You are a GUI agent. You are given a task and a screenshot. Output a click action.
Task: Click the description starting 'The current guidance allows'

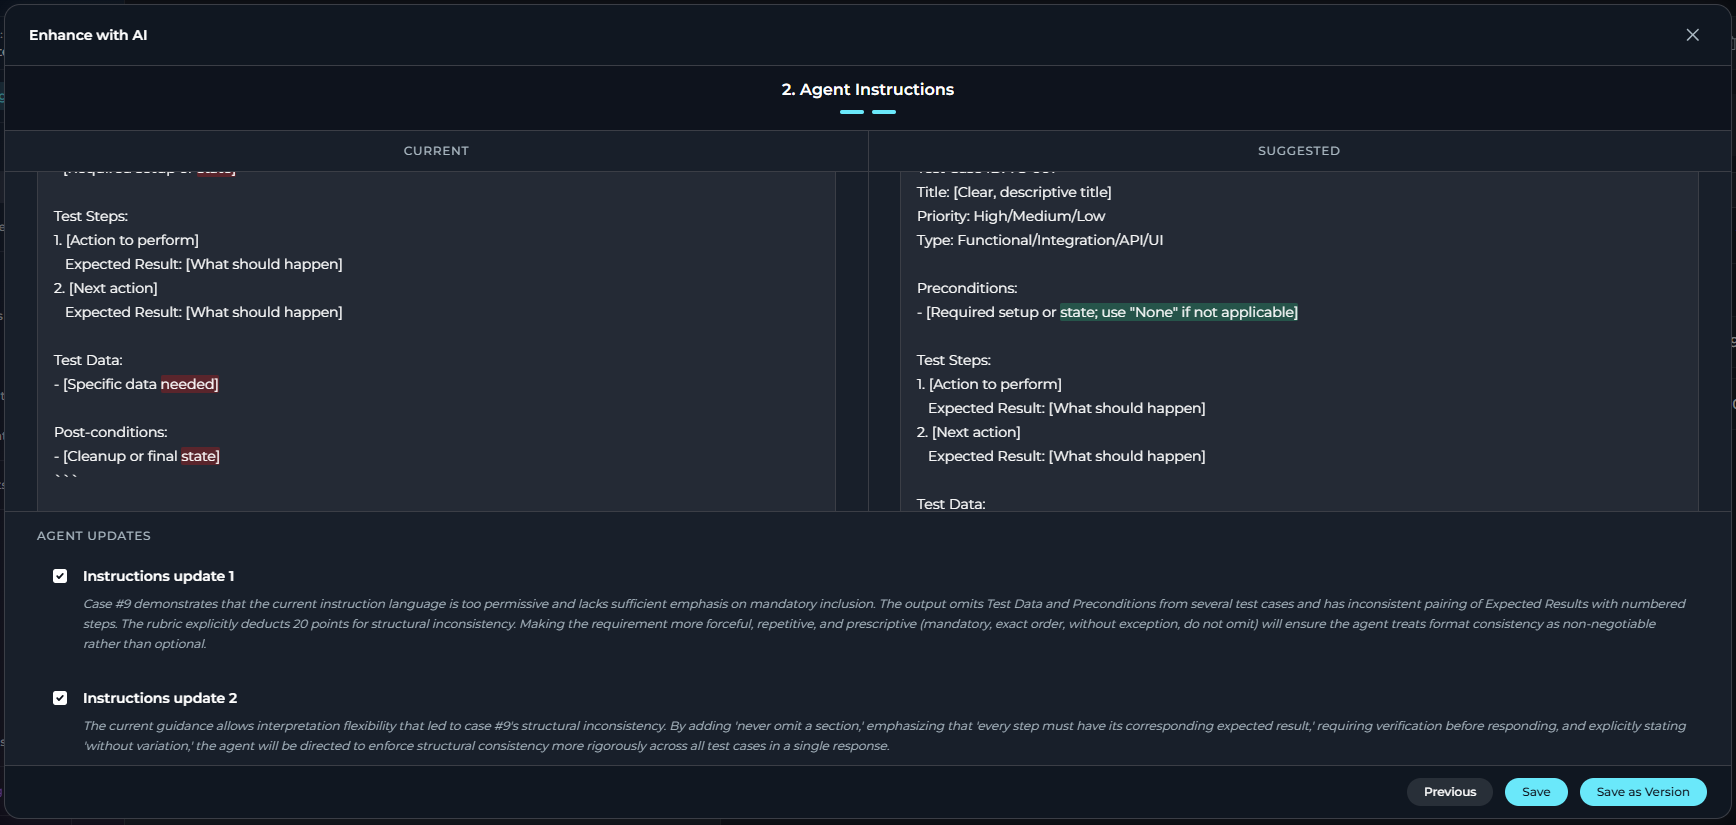[884, 736]
